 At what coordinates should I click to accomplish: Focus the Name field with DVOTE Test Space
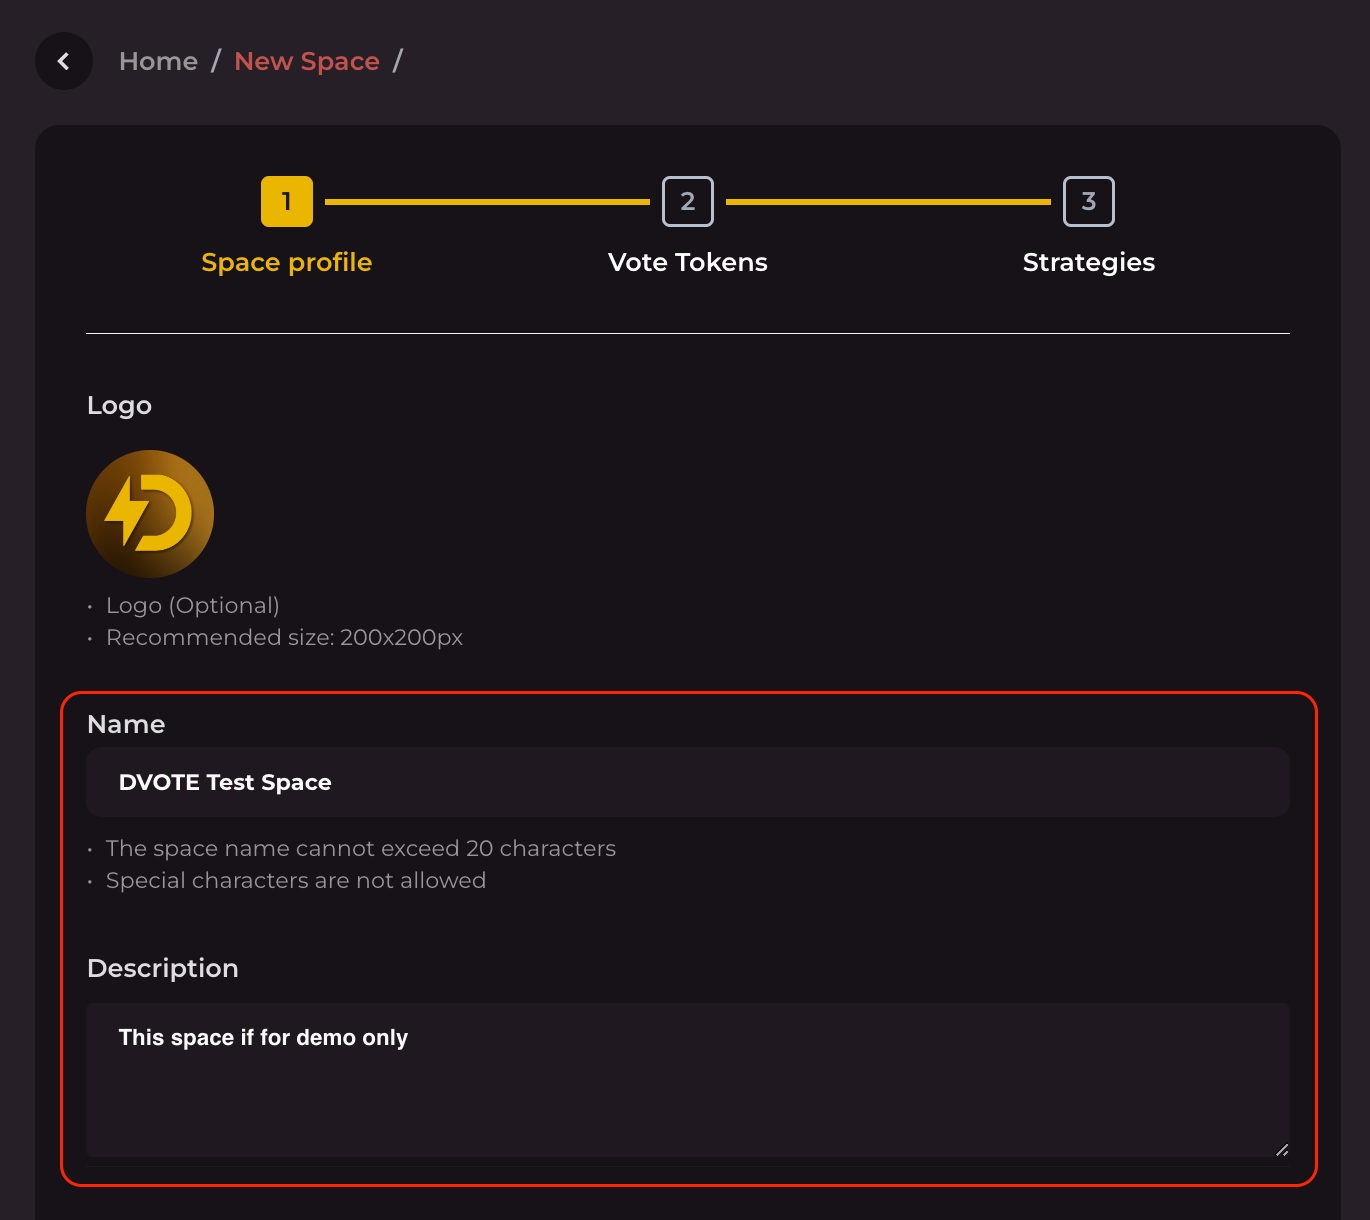point(688,782)
